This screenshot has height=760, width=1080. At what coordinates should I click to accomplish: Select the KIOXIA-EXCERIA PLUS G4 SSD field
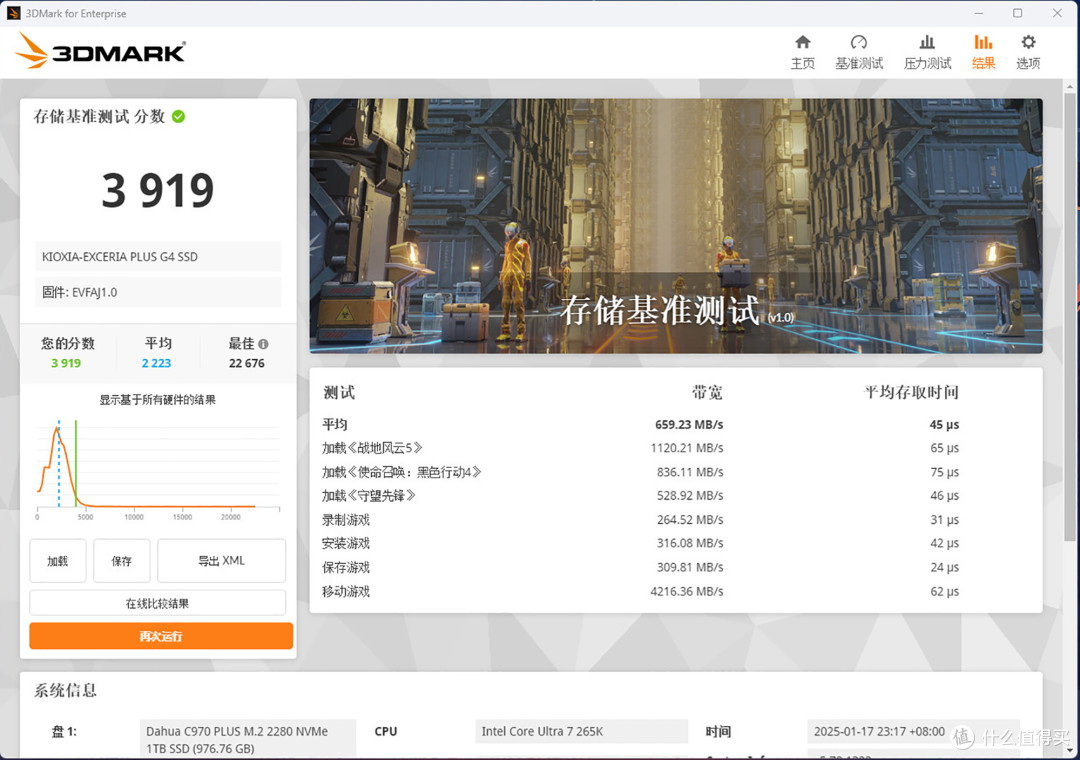click(158, 257)
